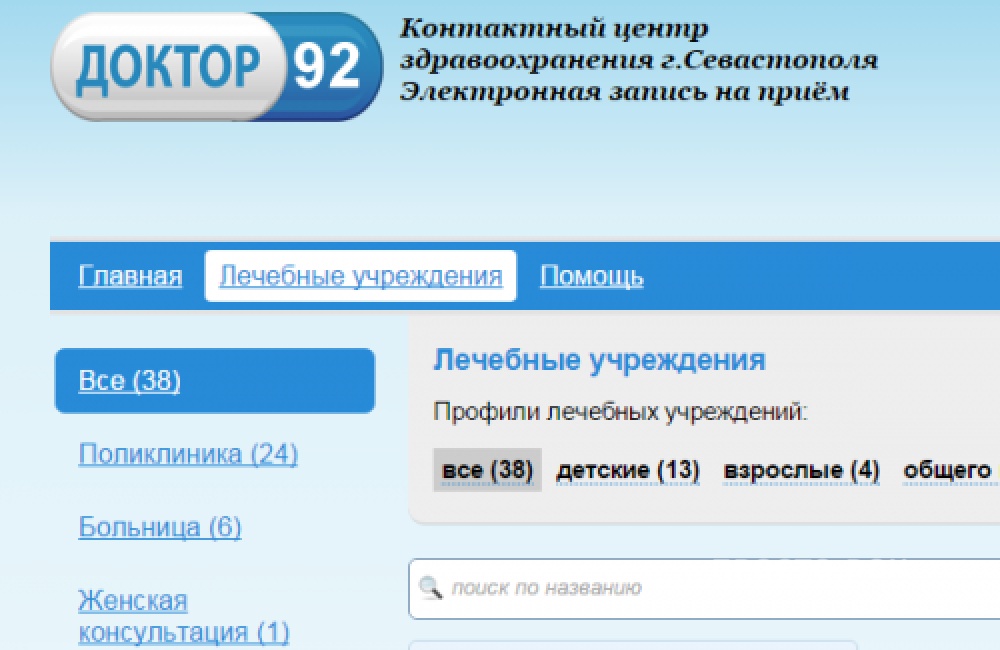This screenshot has width=1000, height=650.
Task: Open the Женская консультация (1) category
Action: click(183, 617)
